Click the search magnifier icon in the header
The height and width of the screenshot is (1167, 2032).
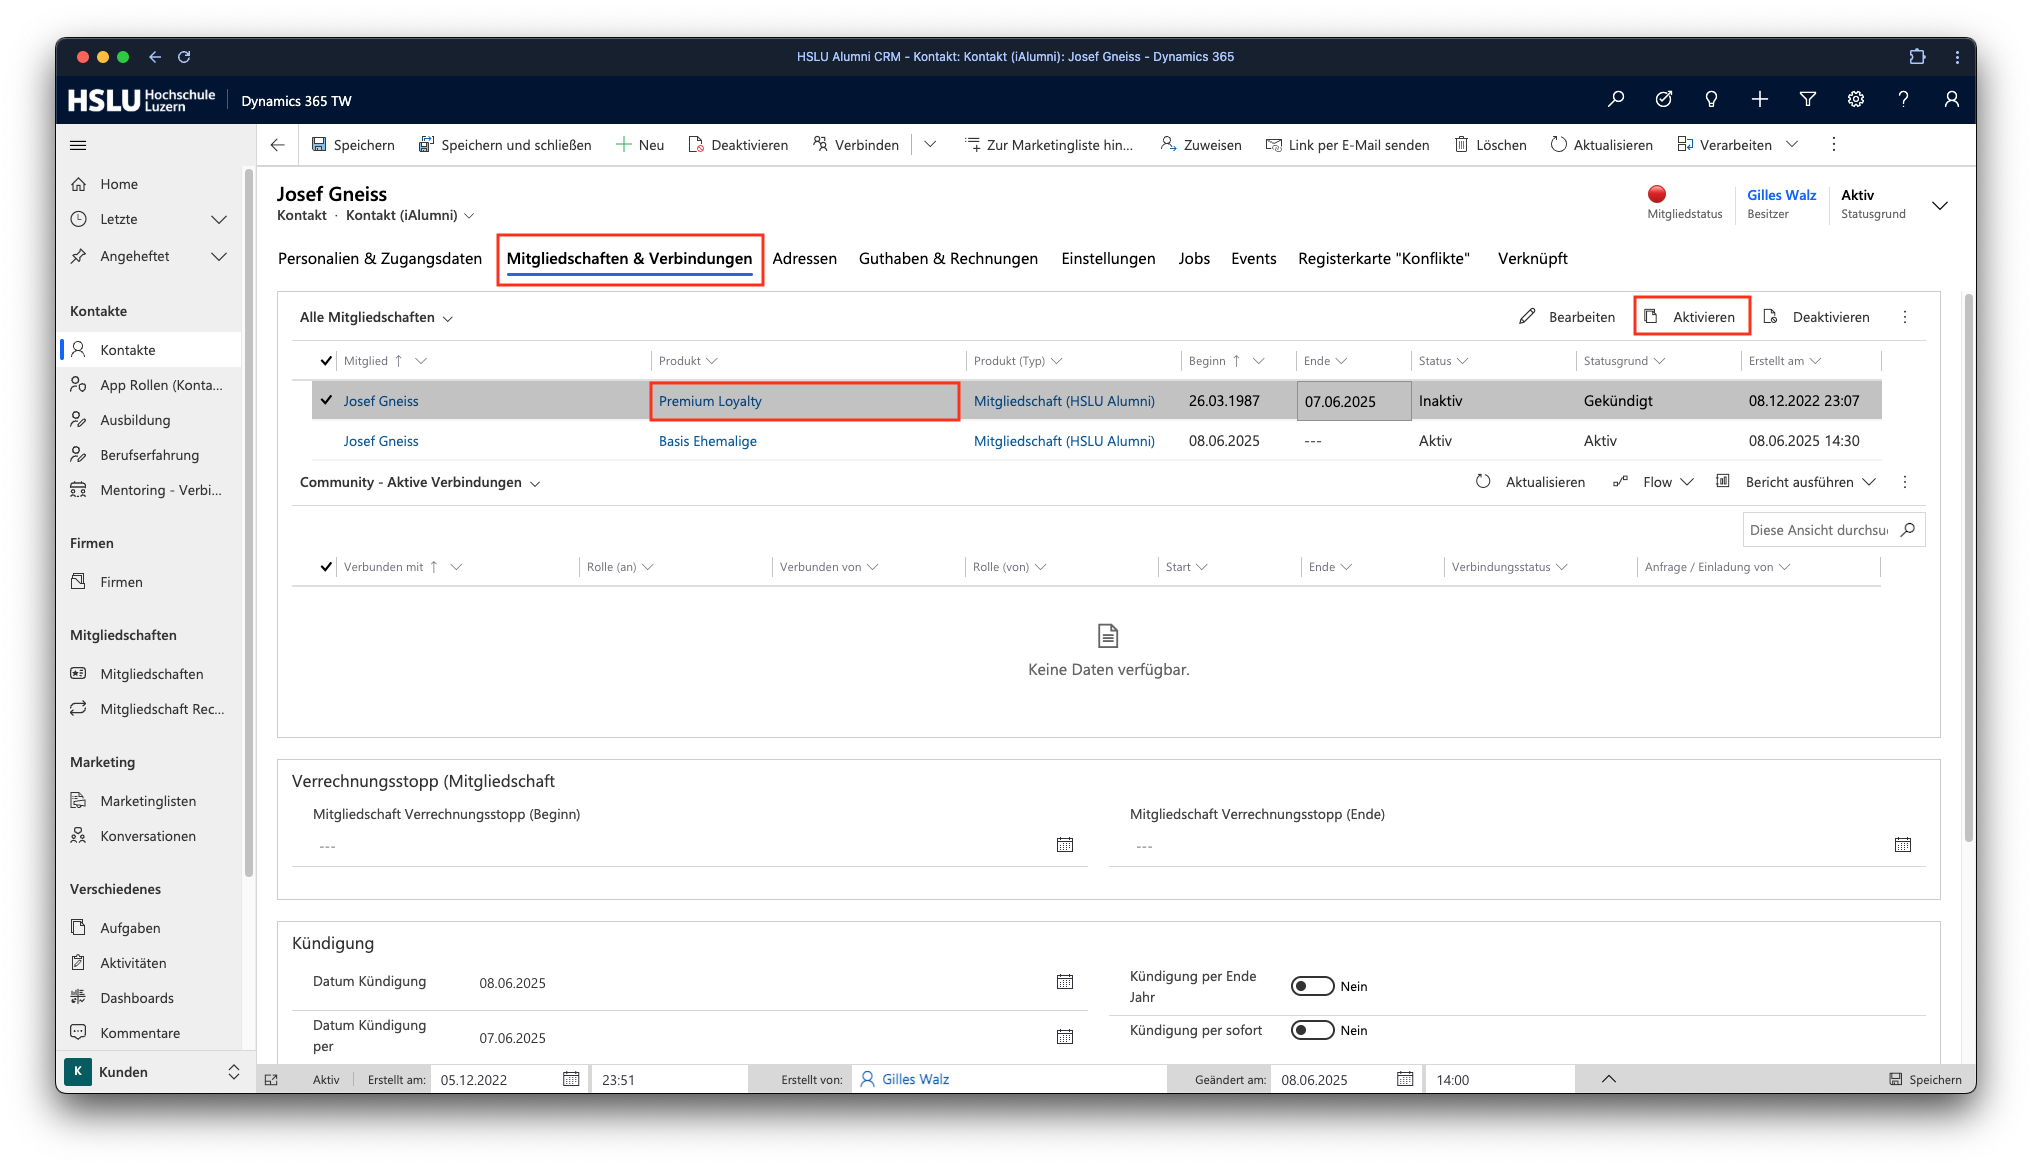point(1615,100)
